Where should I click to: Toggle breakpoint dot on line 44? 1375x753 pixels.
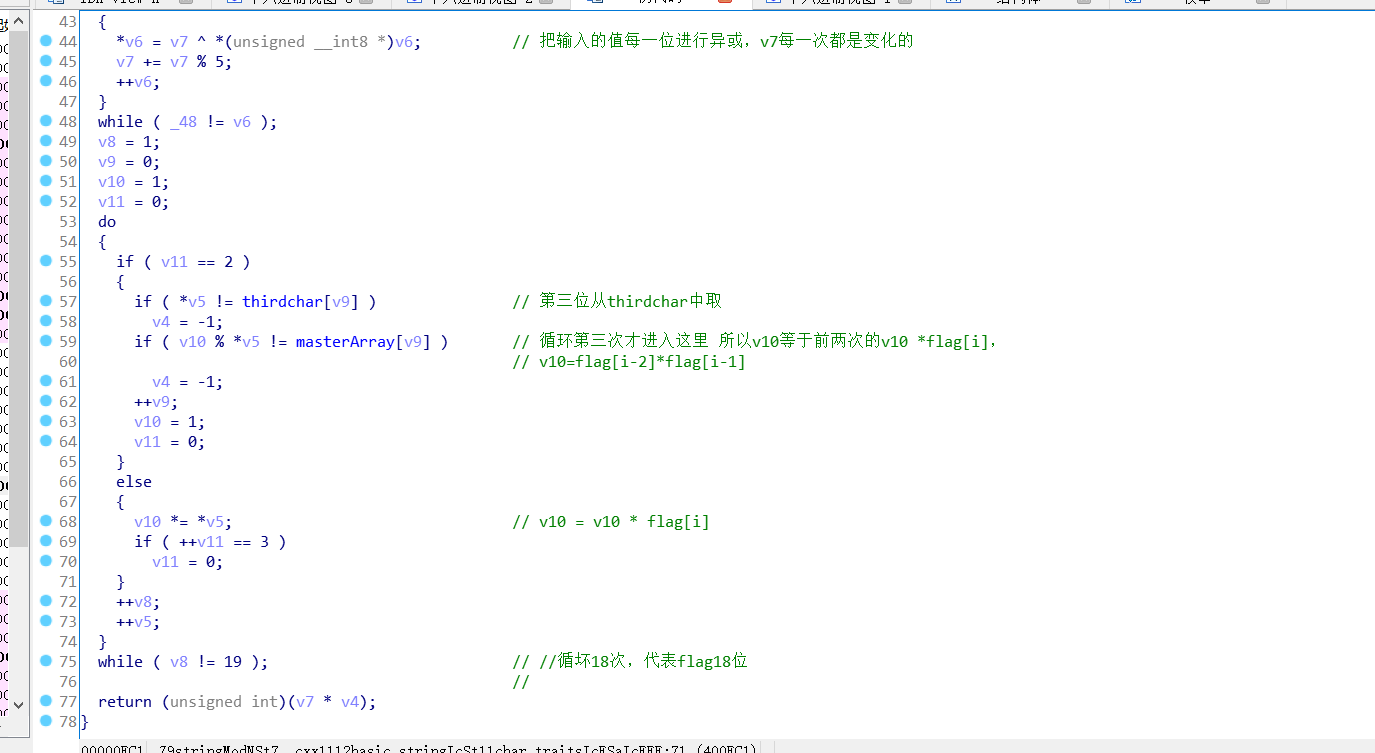pyautogui.click(x=46, y=41)
